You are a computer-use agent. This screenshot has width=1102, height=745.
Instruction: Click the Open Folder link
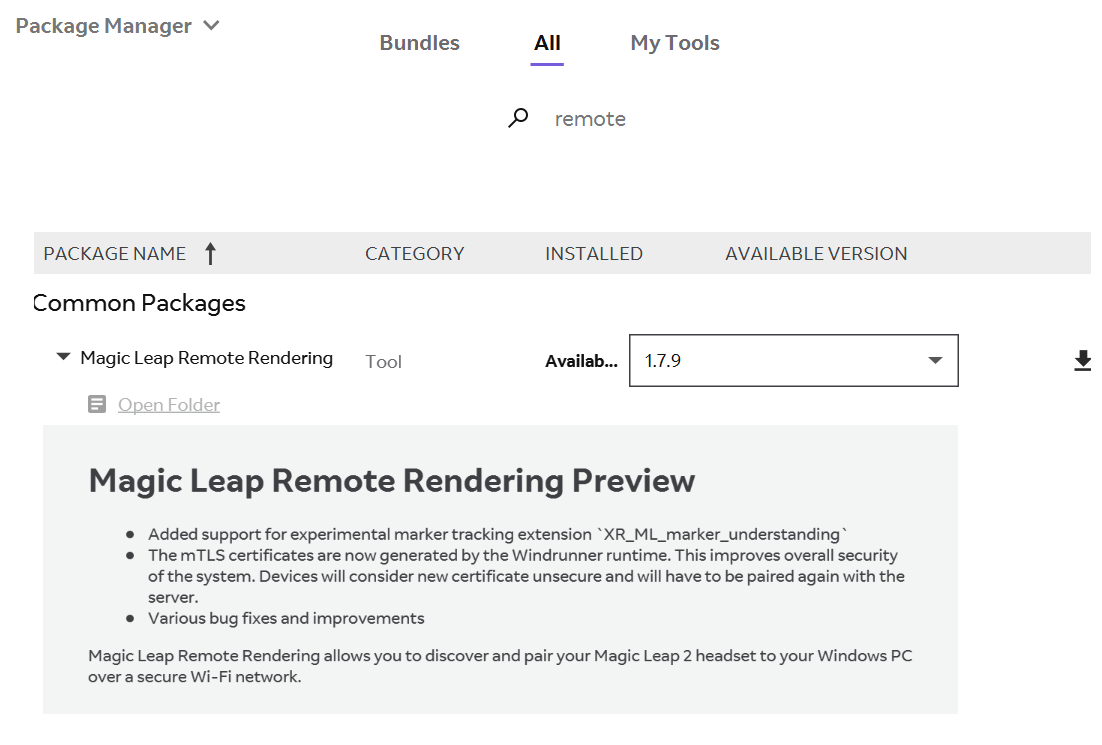point(168,404)
